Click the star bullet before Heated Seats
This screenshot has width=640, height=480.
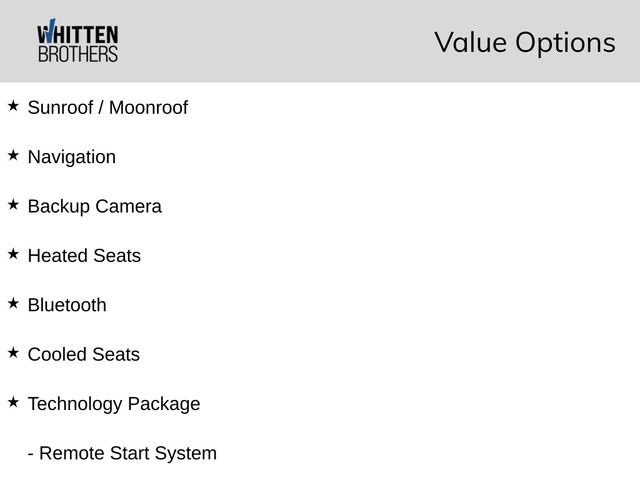[x=13, y=254]
